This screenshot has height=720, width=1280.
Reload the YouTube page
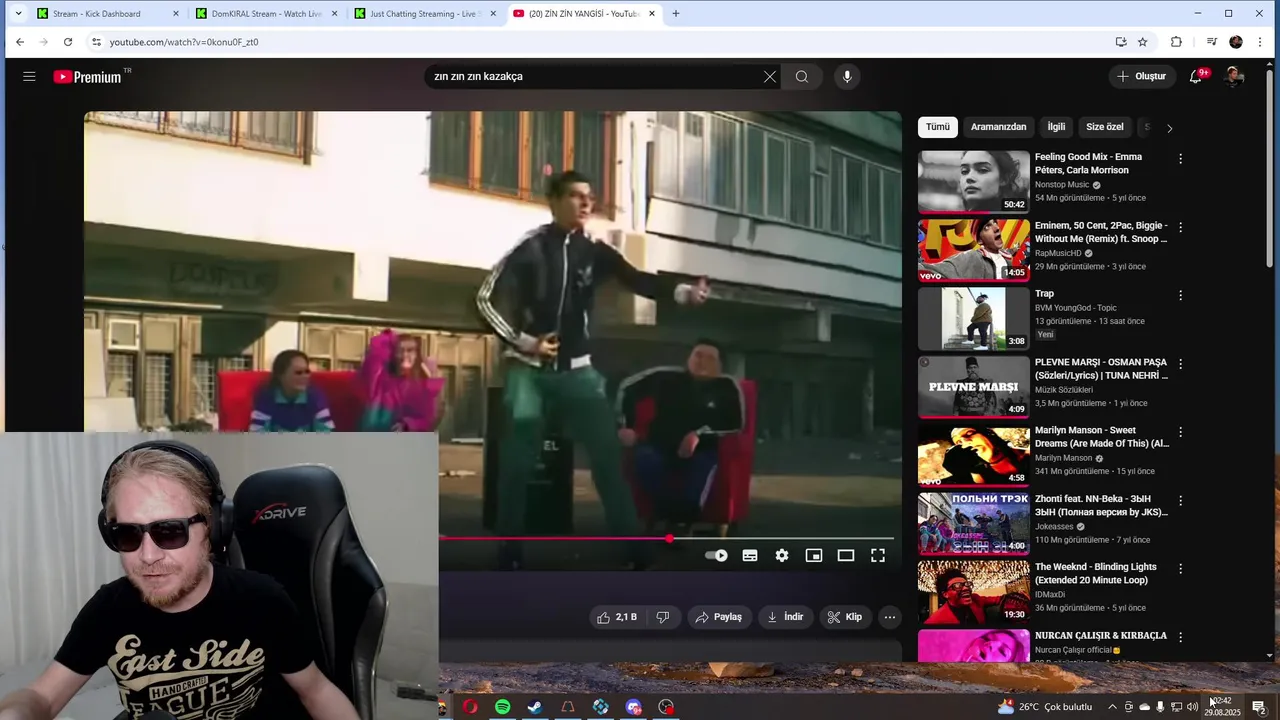click(67, 42)
